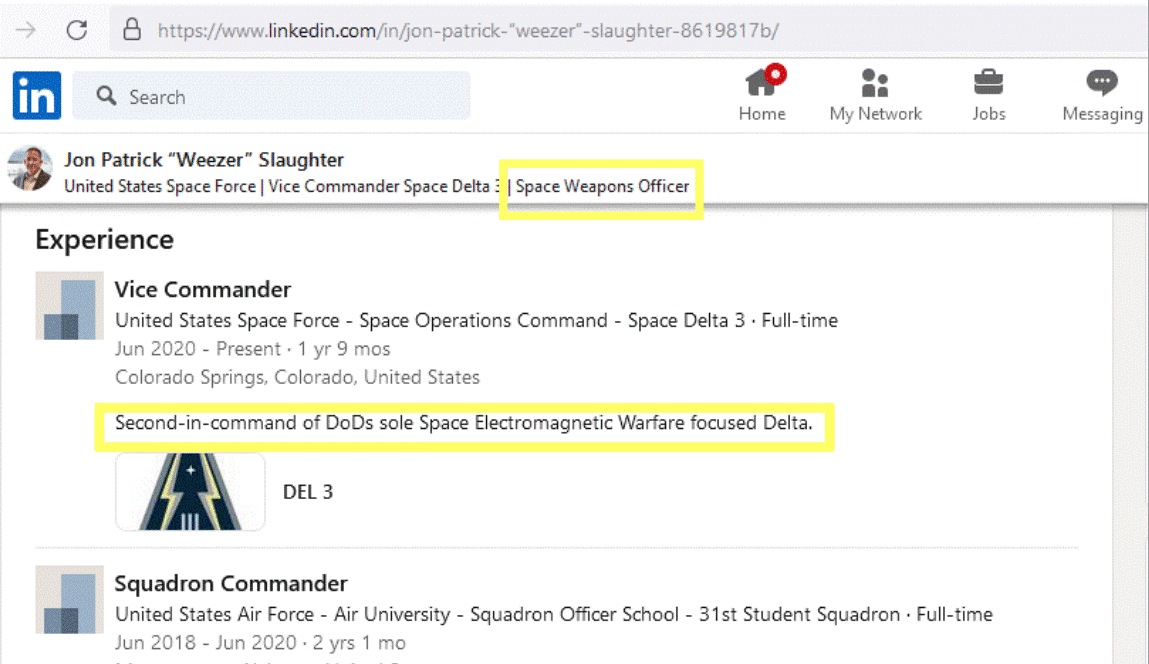Click the browser forward arrow
The width and height of the screenshot is (1149, 664).
(26, 30)
